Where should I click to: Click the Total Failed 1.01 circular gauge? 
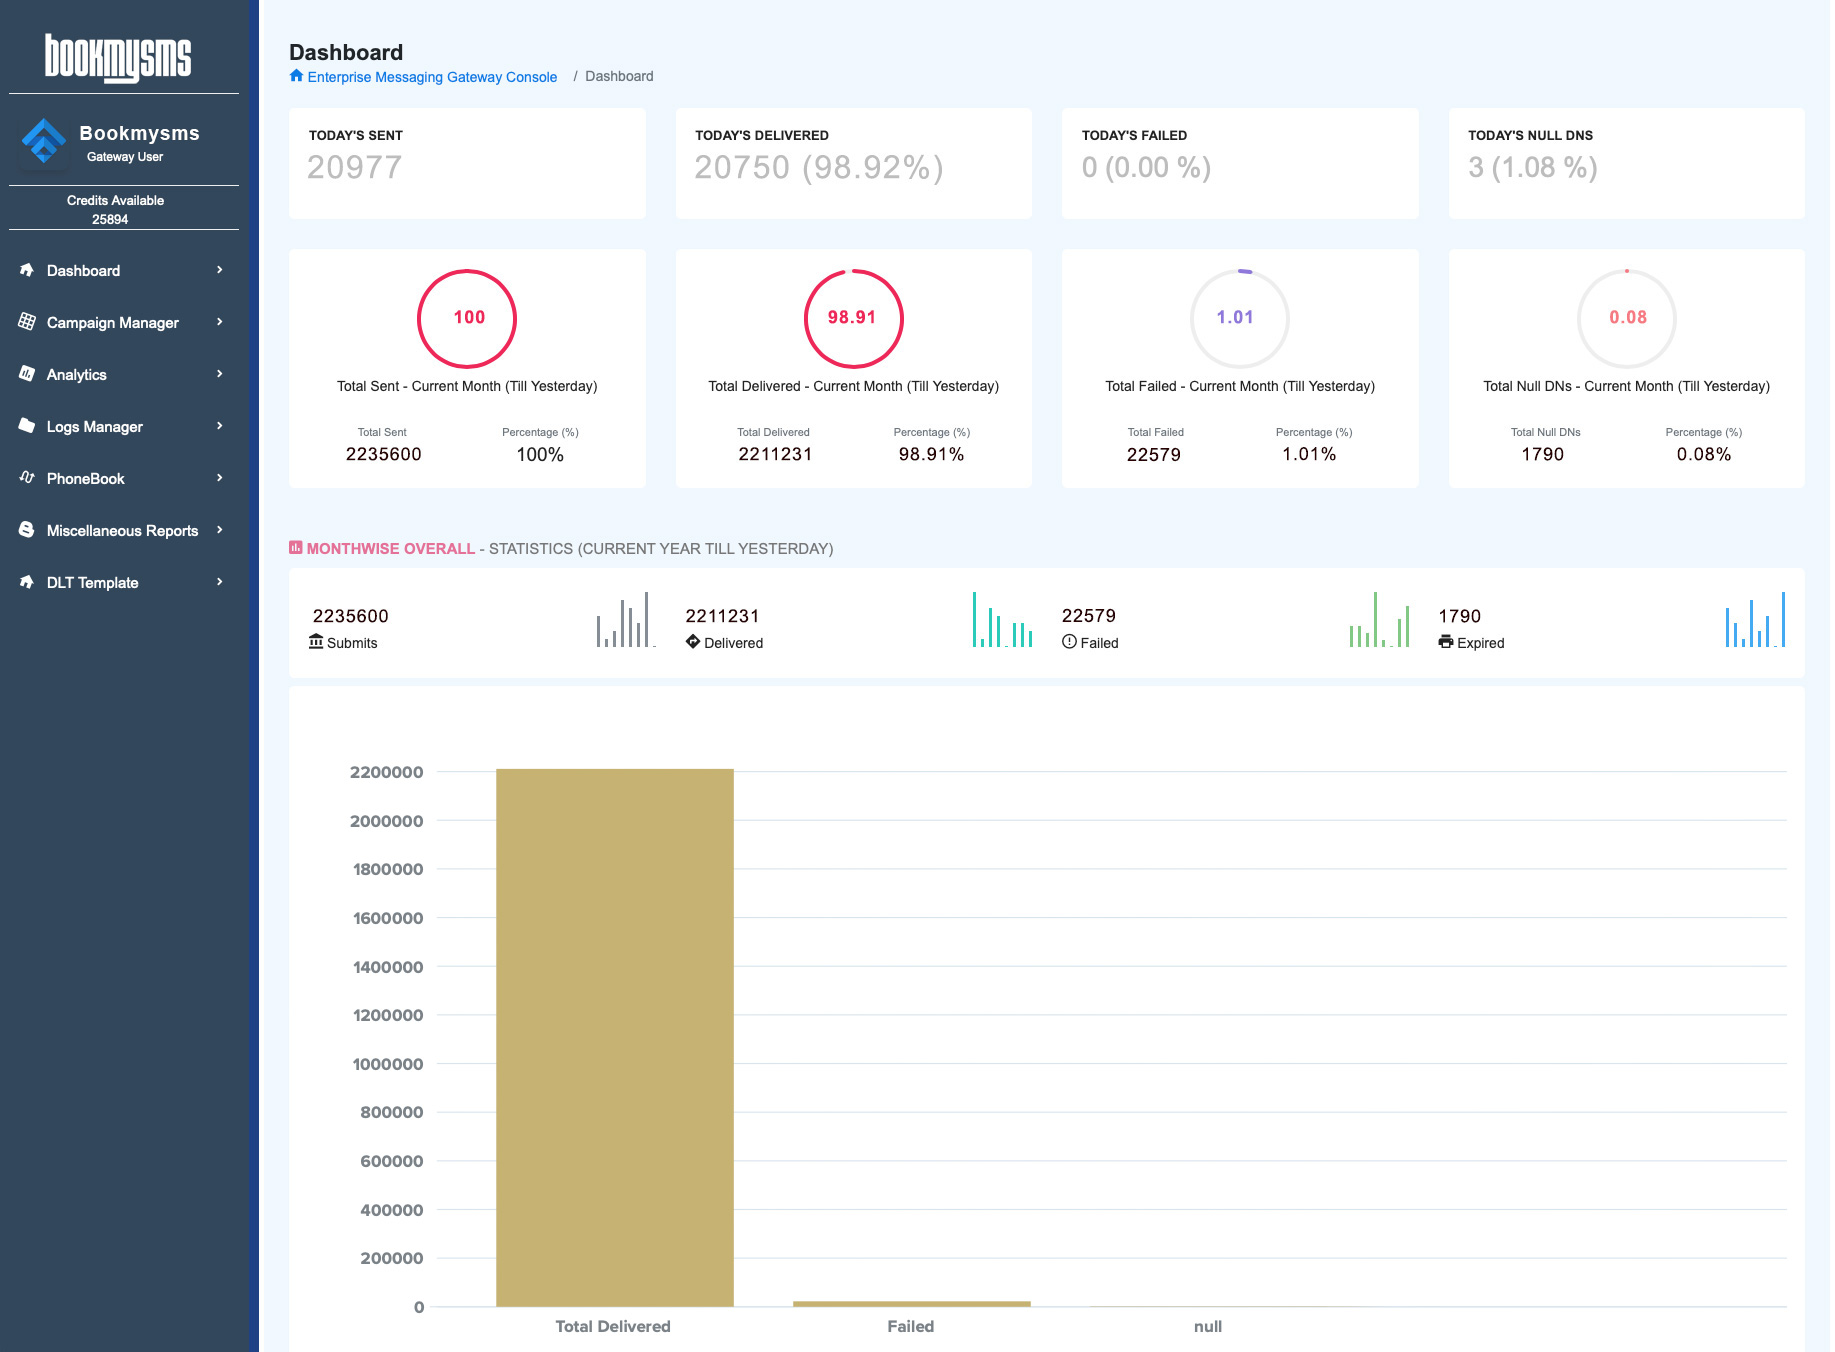click(1240, 318)
